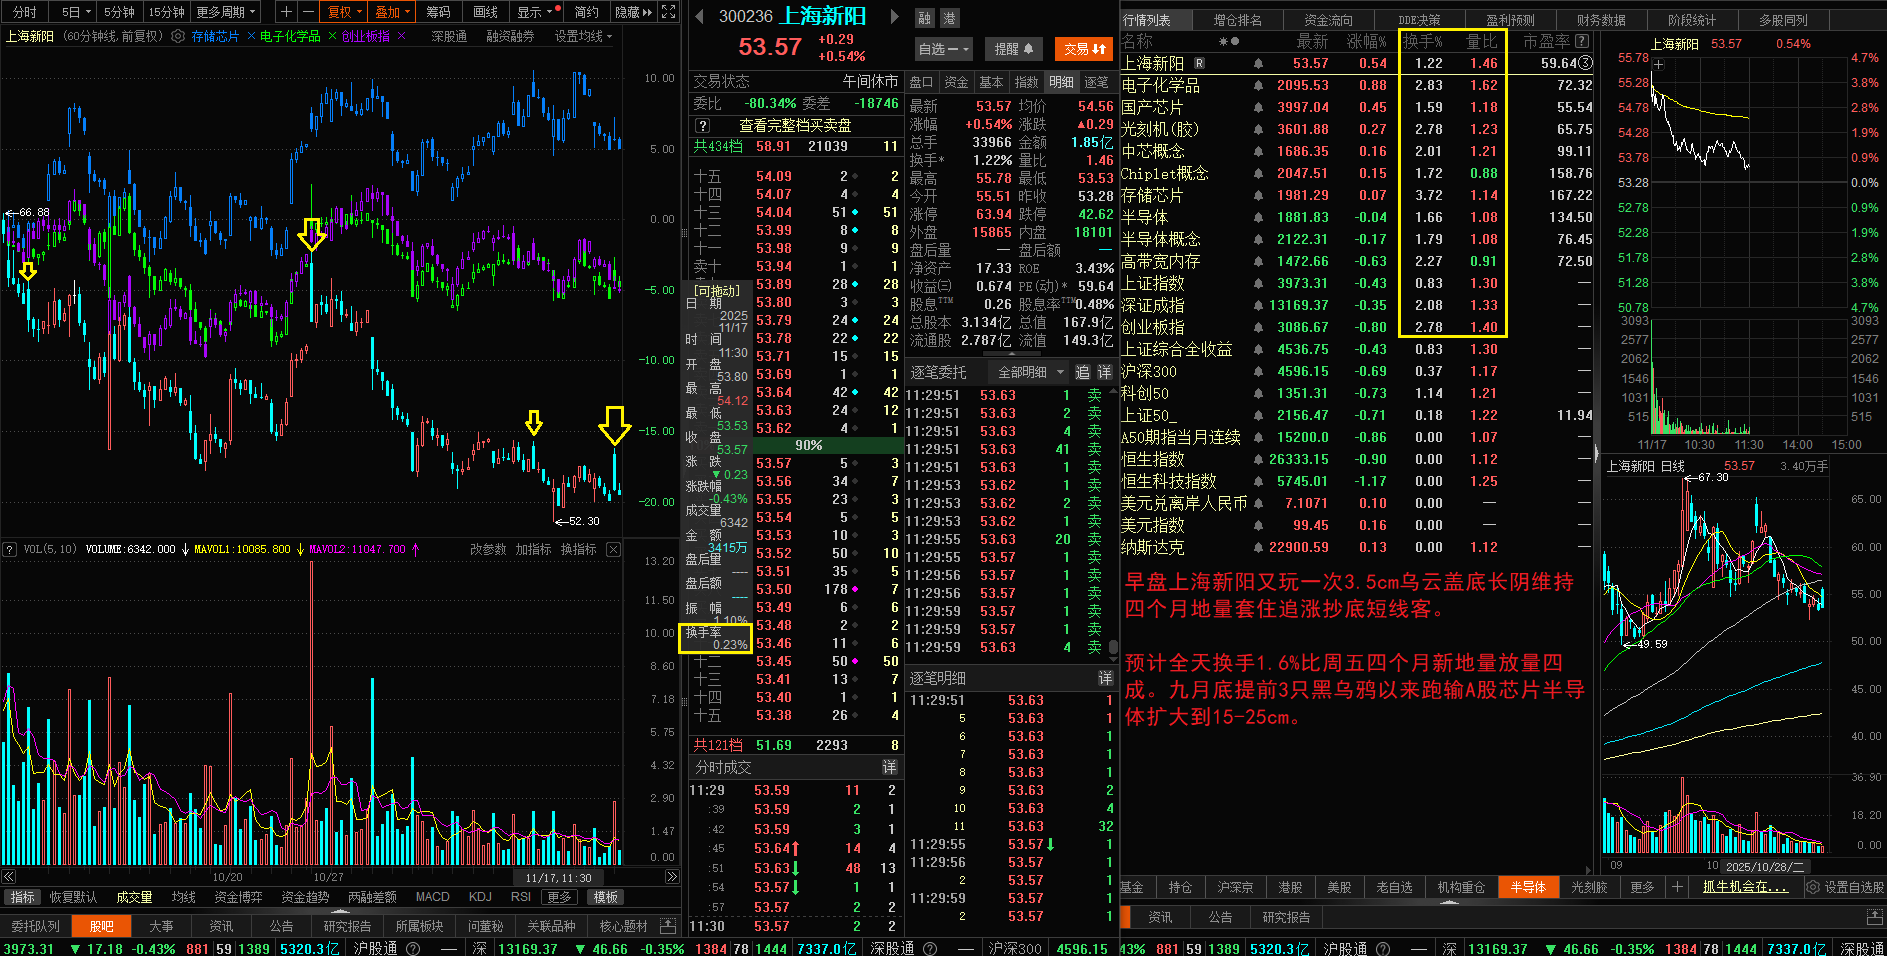Open the 设置均线 dropdown
1887x956 pixels.
pyautogui.click(x=583, y=36)
